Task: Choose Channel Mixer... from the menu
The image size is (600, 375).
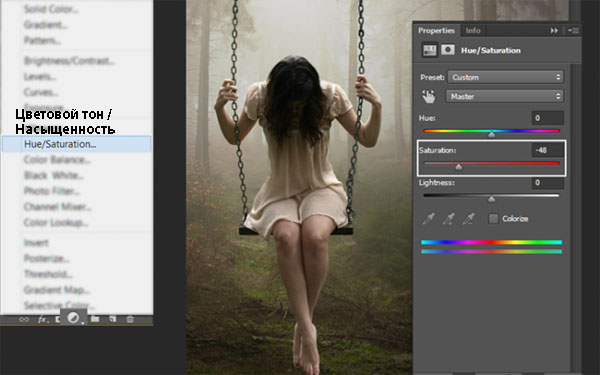Action: (57, 207)
